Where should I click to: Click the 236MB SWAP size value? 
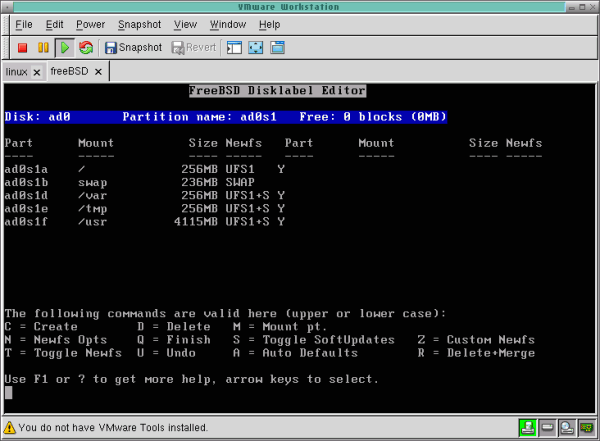[x=199, y=182]
